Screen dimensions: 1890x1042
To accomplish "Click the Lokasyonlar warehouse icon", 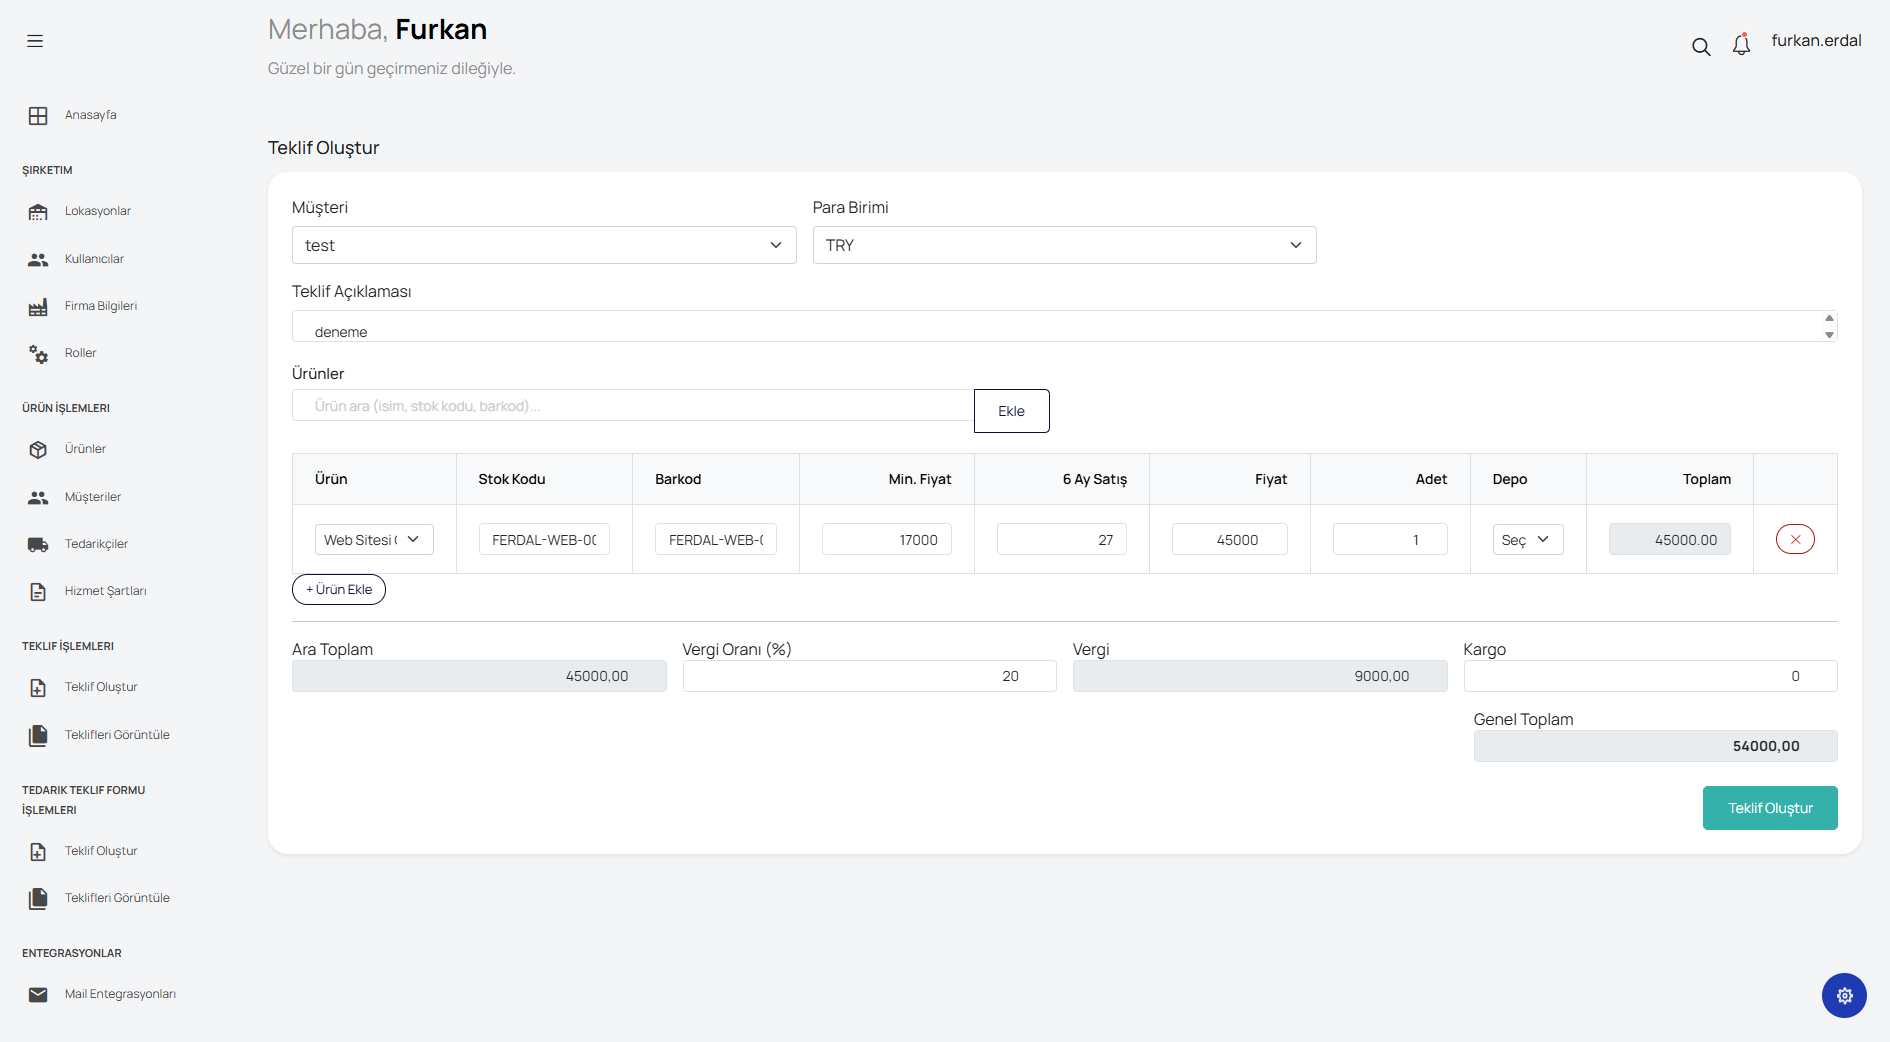I will coord(38,212).
